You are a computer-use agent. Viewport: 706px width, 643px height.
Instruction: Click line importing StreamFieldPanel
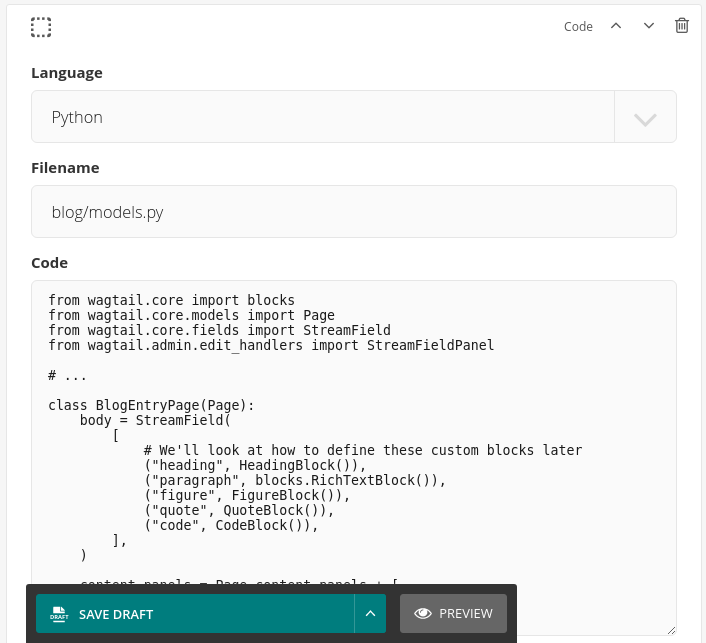(x=271, y=345)
